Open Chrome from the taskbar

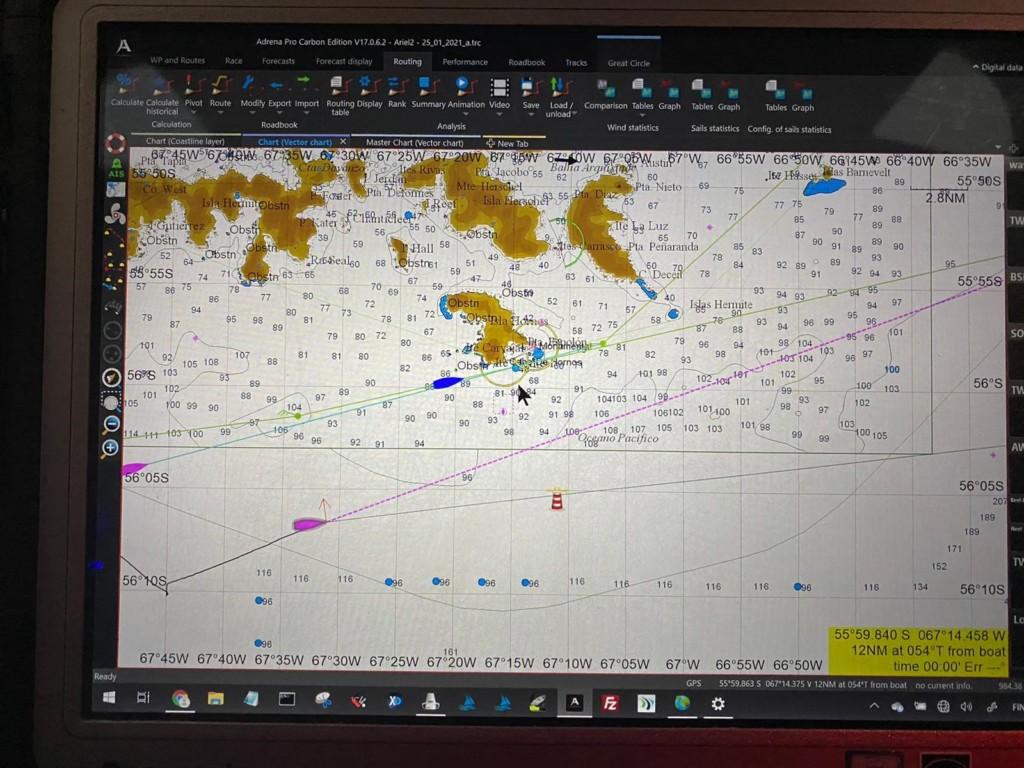(180, 699)
